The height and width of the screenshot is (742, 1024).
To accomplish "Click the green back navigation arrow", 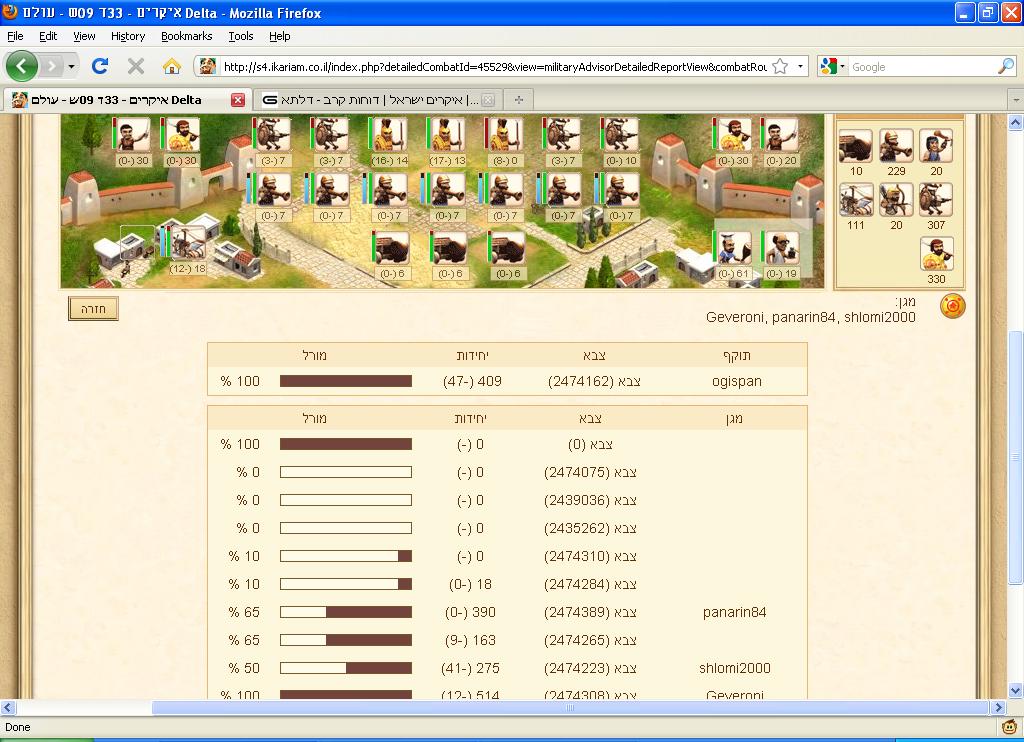I will (22, 67).
